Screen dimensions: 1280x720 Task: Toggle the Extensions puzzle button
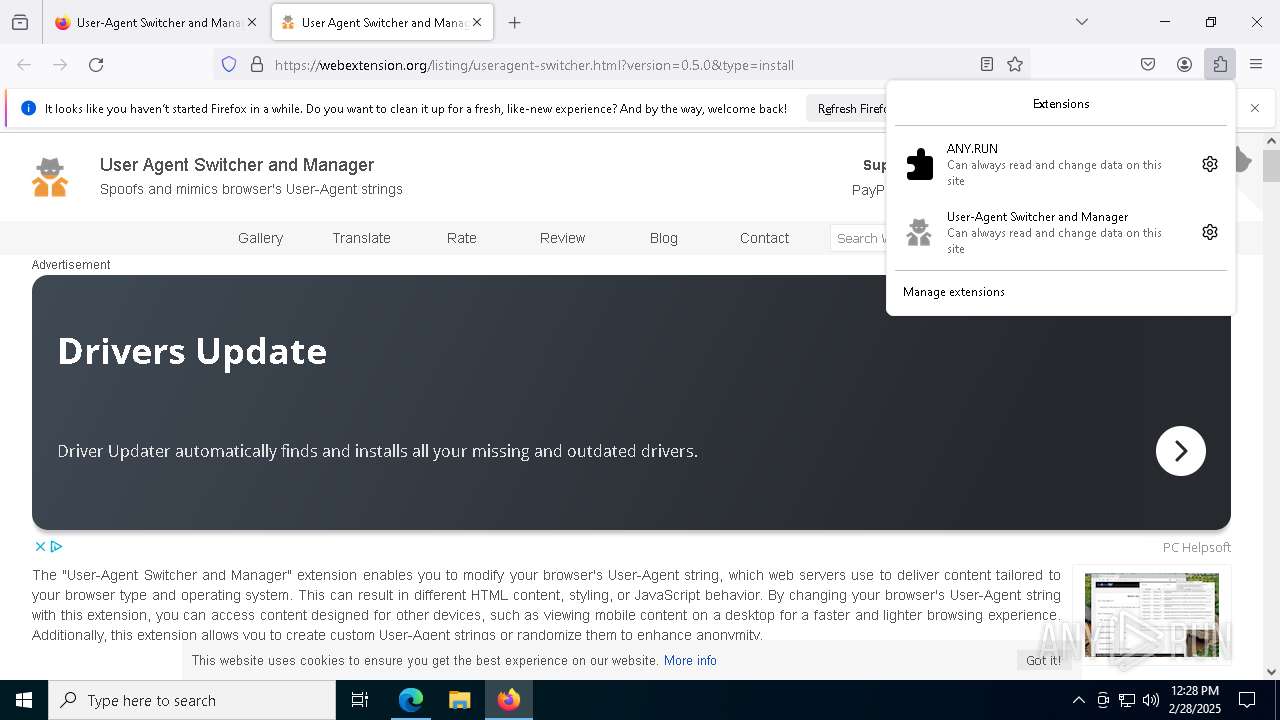tap(1220, 65)
